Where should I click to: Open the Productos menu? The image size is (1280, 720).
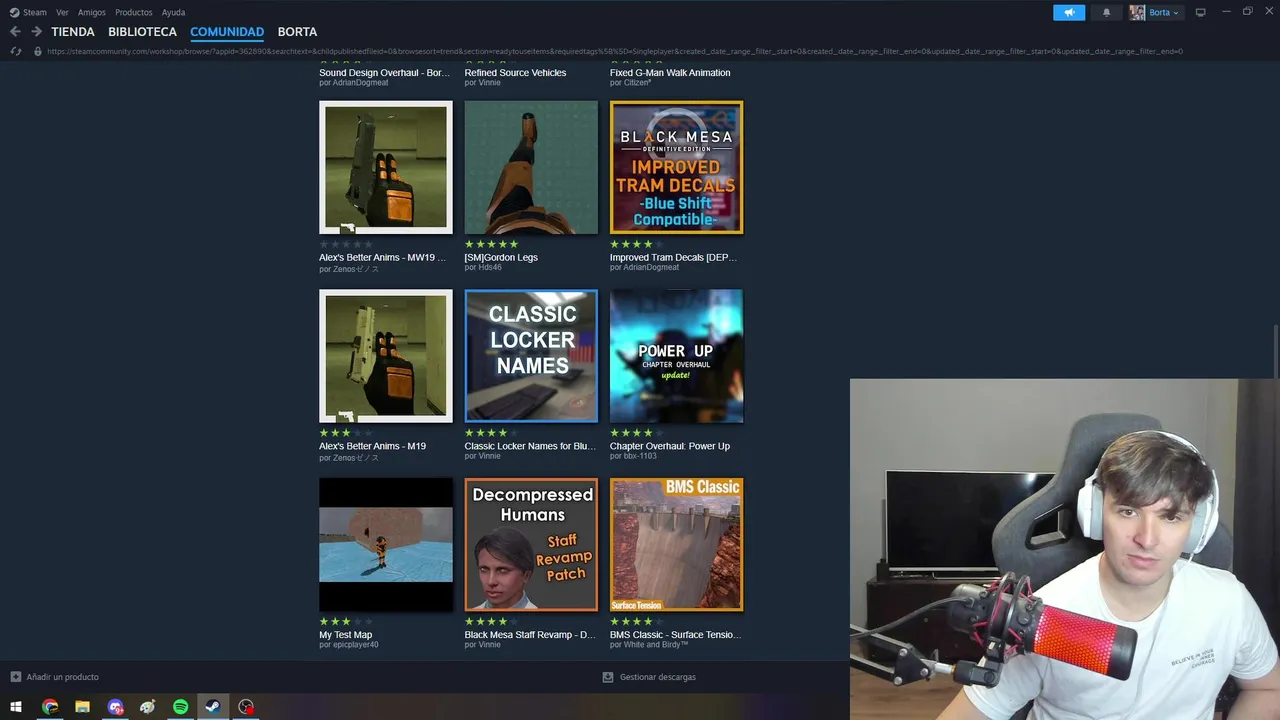134,12
